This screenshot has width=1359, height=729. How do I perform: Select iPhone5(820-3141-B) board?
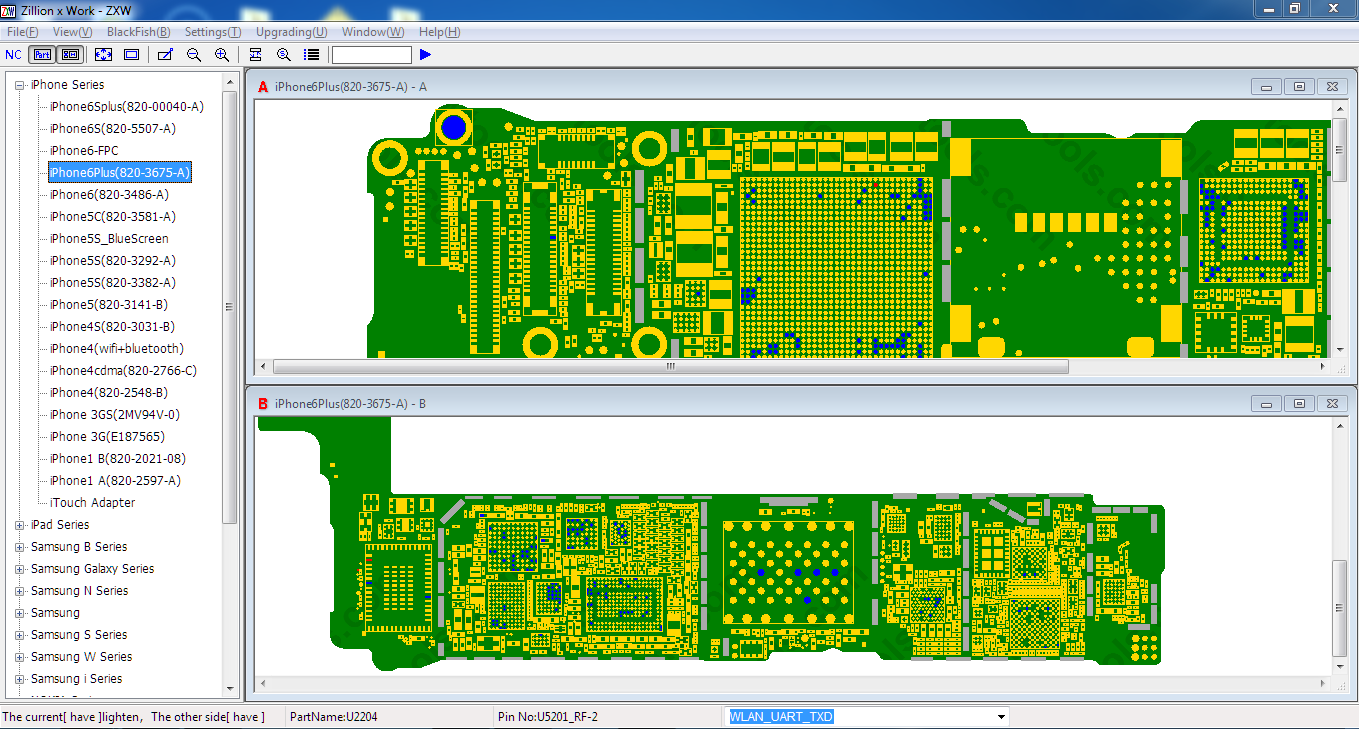tap(109, 305)
